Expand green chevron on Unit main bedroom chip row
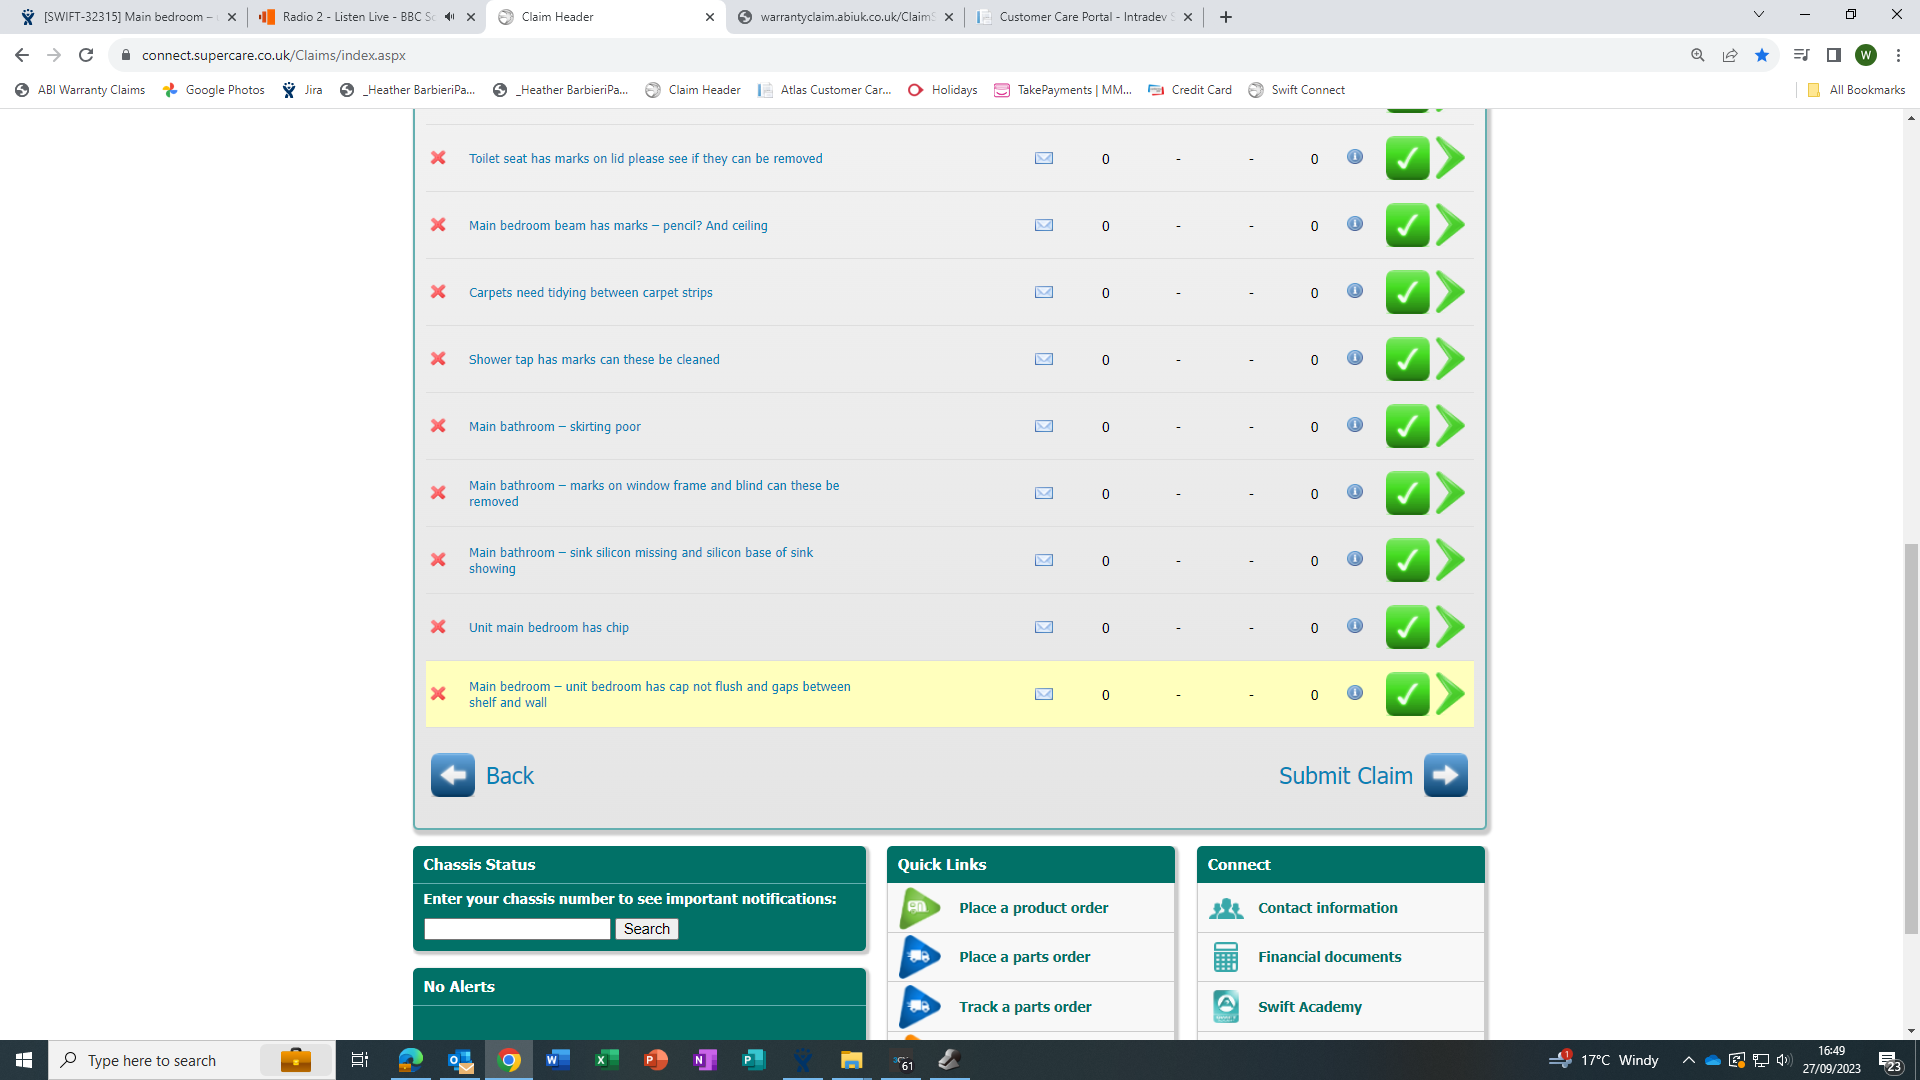 (x=1450, y=627)
